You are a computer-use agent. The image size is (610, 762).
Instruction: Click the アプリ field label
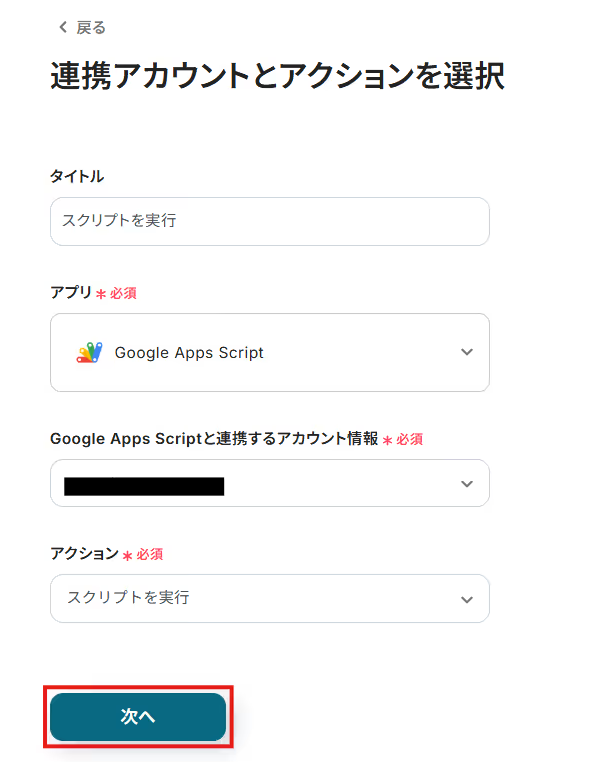[71, 293]
